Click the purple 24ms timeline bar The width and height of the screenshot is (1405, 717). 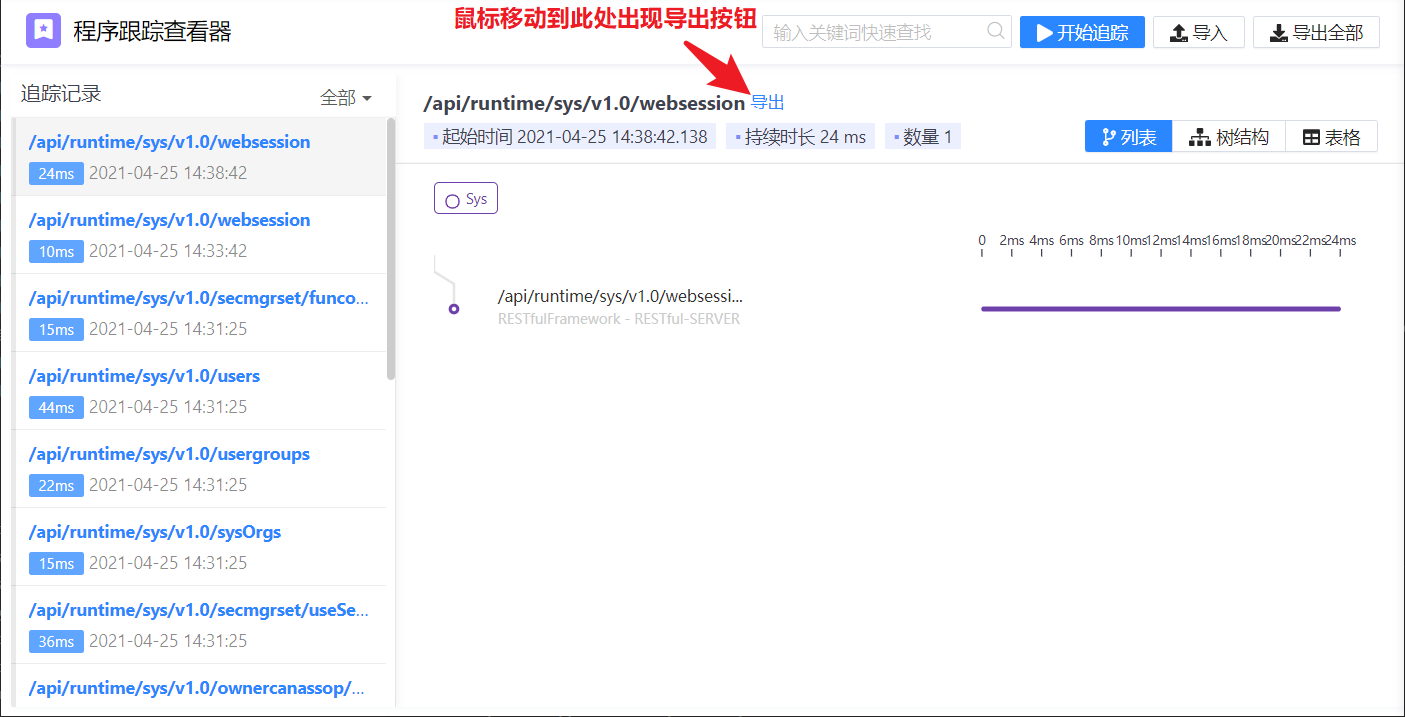coord(1161,309)
